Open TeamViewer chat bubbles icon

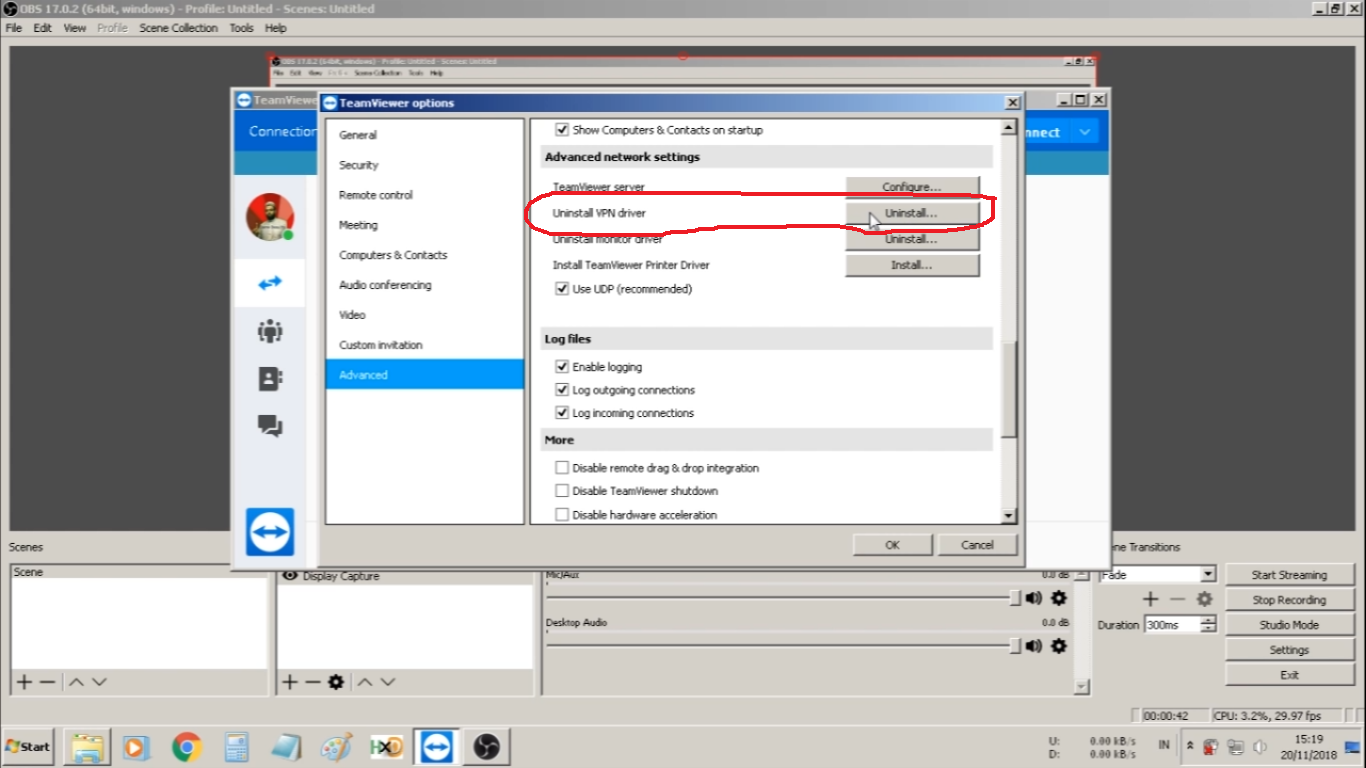point(270,426)
